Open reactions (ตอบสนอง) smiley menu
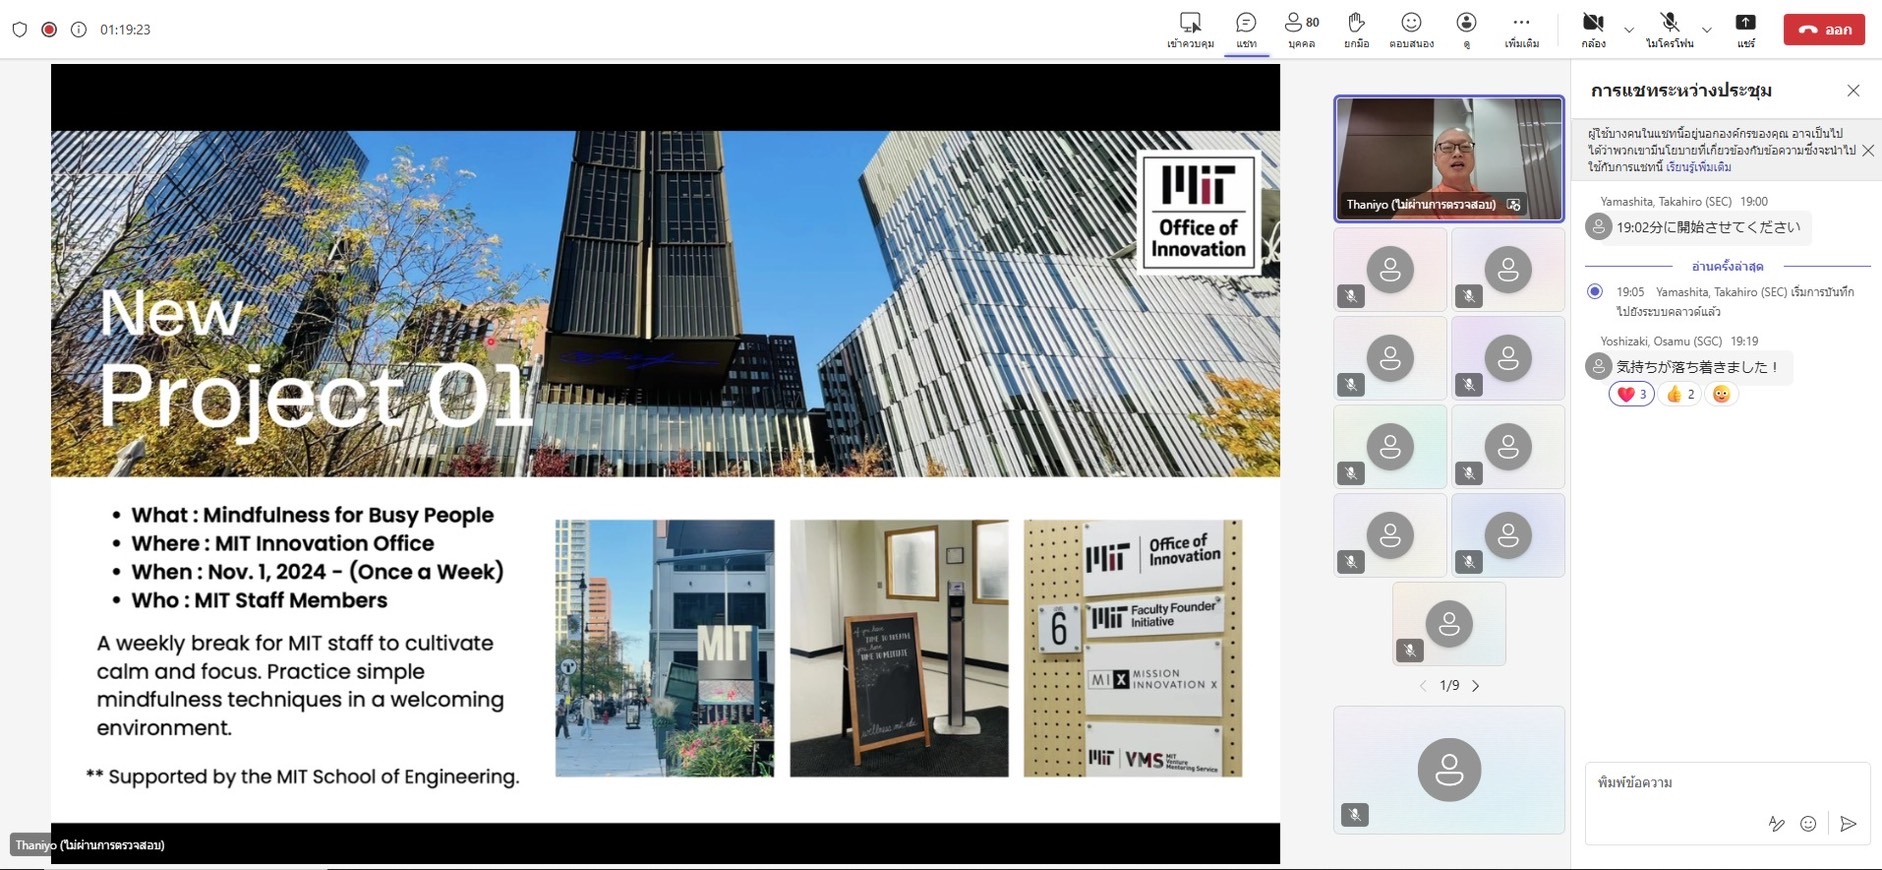The width and height of the screenshot is (1882, 870). [1411, 29]
